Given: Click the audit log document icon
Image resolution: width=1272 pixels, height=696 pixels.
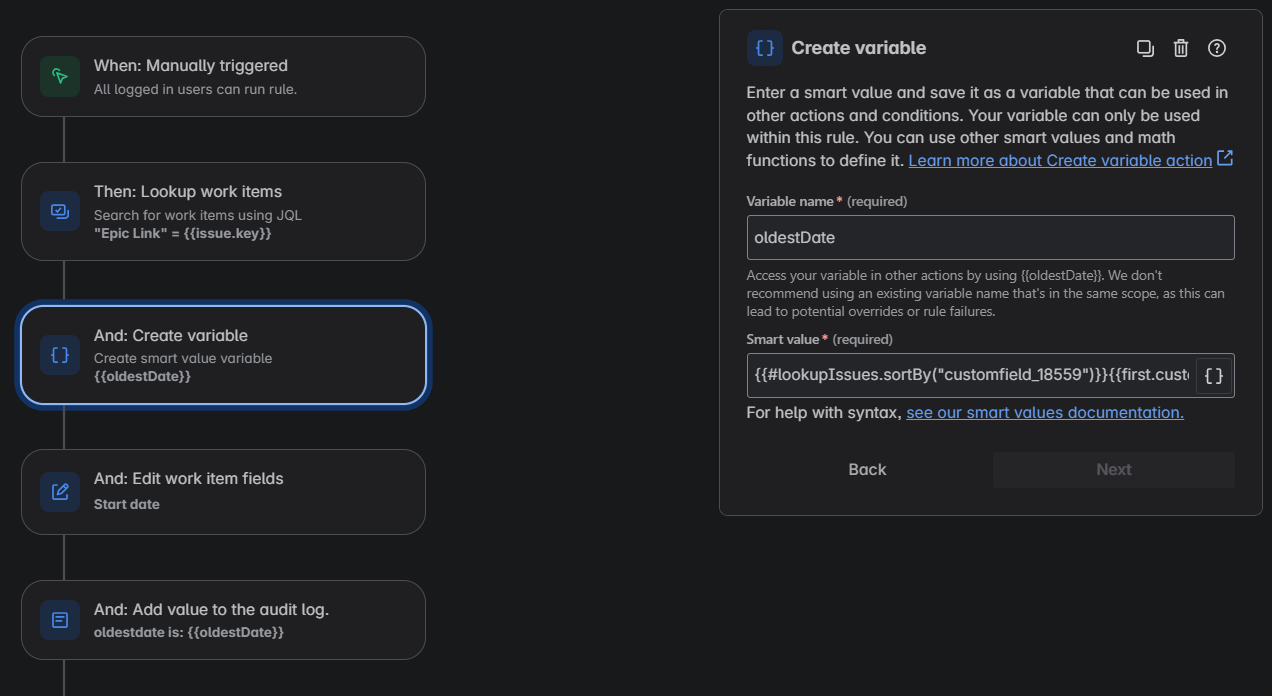Looking at the screenshot, I should pos(60,620).
